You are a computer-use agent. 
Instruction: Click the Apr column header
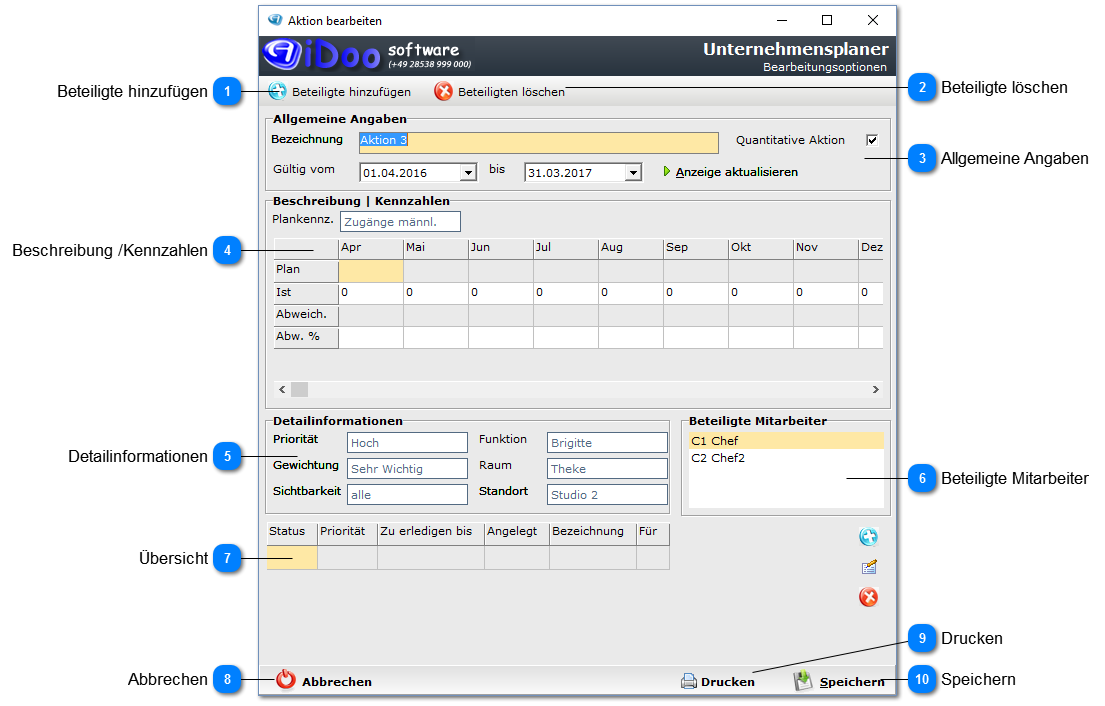click(371, 248)
